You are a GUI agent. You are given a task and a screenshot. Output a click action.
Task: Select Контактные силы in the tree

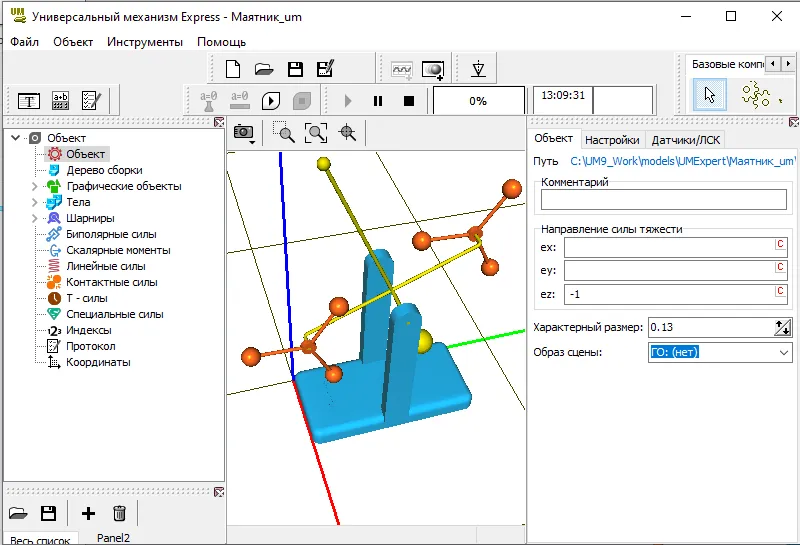[111, 282]
